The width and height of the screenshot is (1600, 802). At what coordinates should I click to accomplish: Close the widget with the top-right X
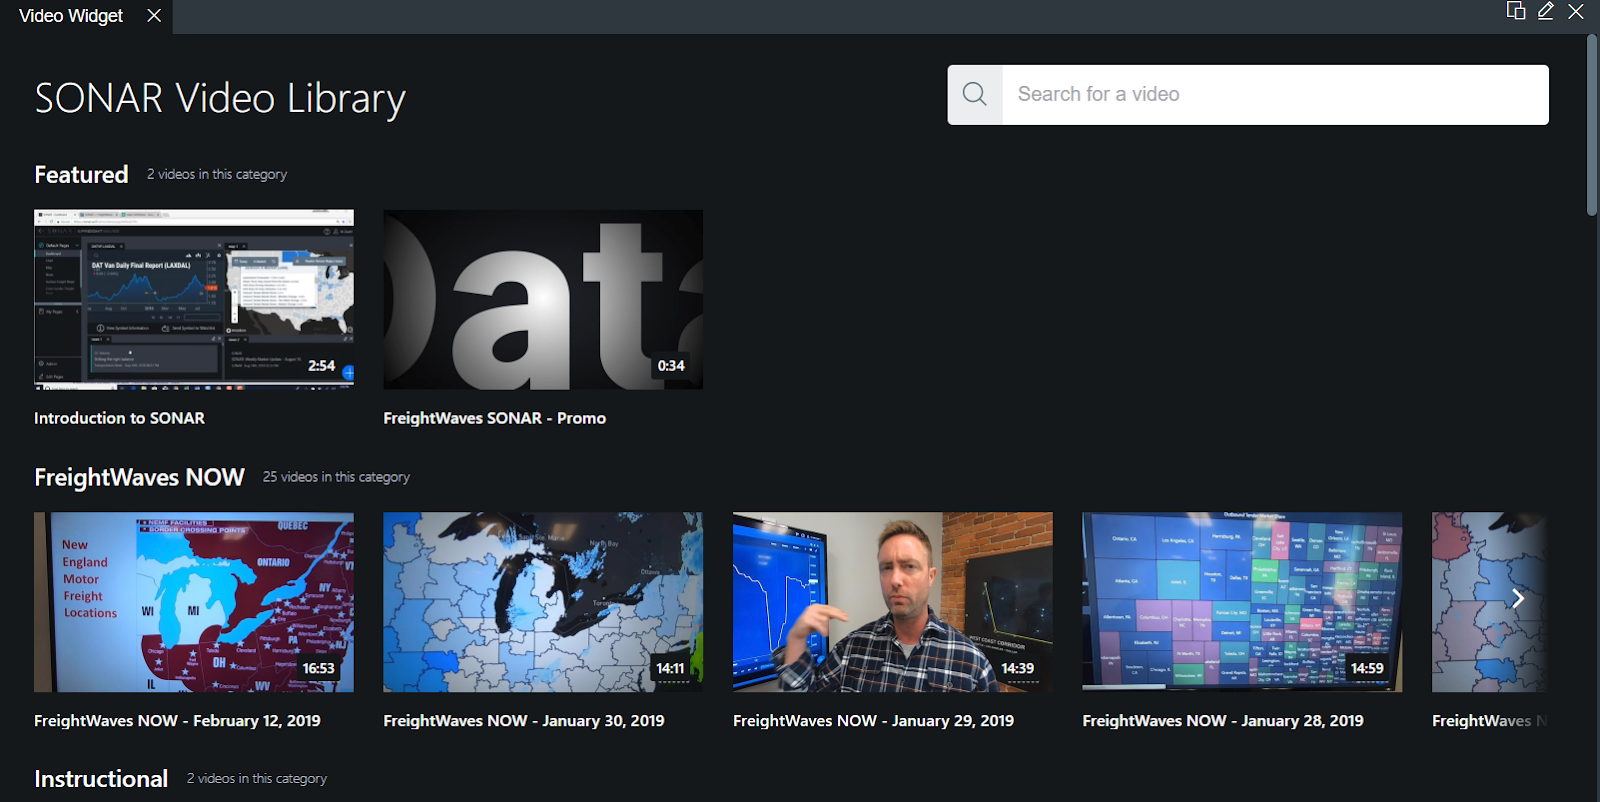tap(1576, 11)
